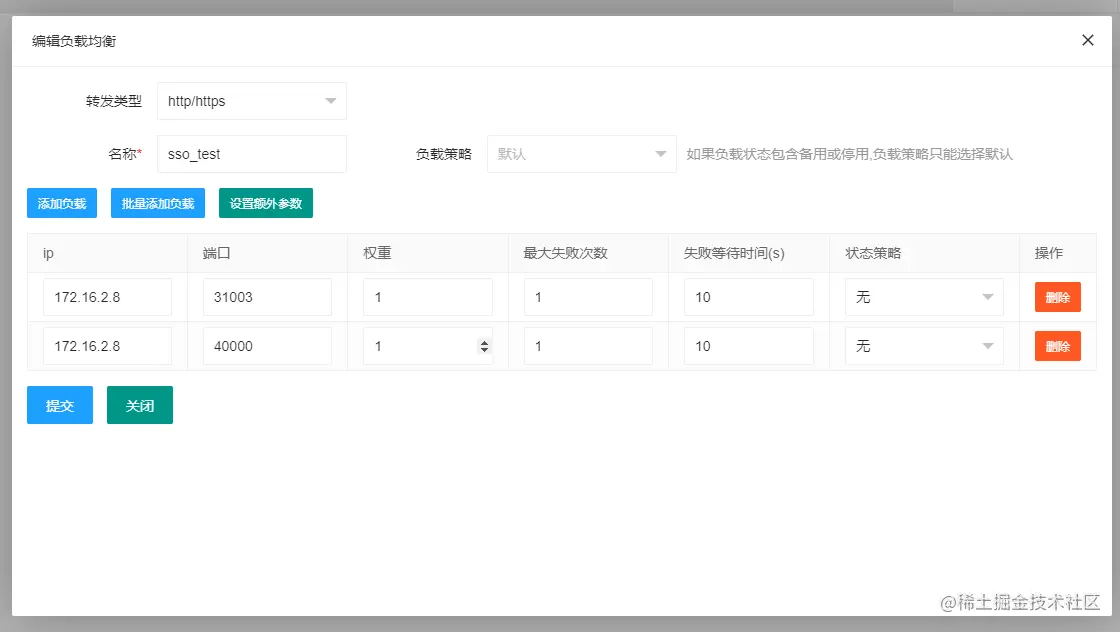
Task: Select the 端口 field with value 40000
Action: (267, 345)
